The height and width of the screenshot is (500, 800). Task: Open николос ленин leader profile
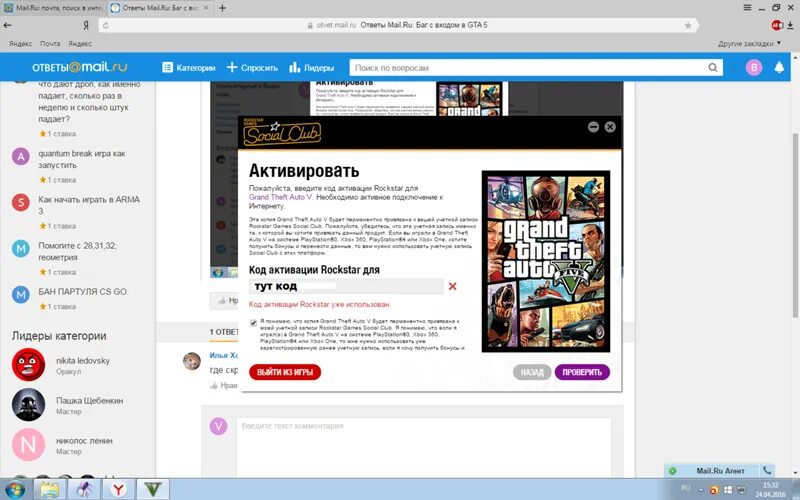pos(84,440)
